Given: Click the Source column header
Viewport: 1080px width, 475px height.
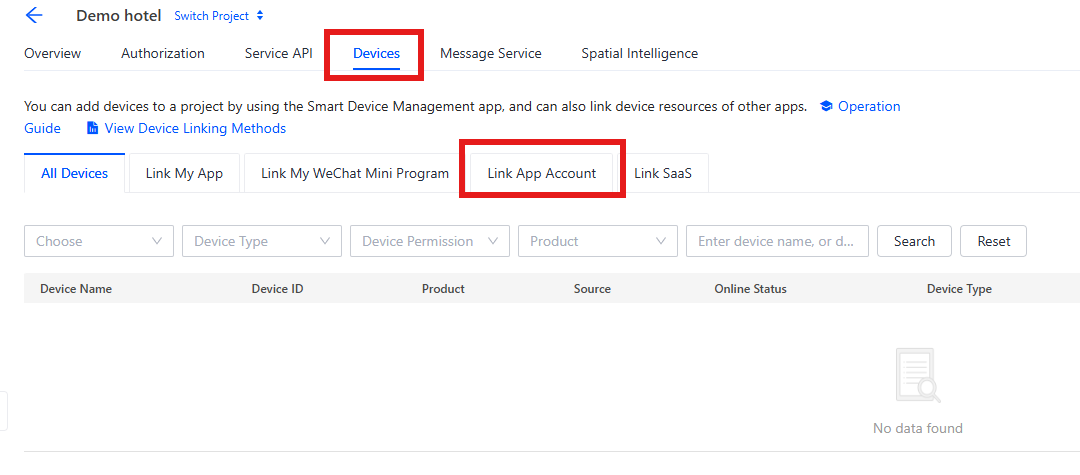Looking at the screenshot, I should coord(592,288).
